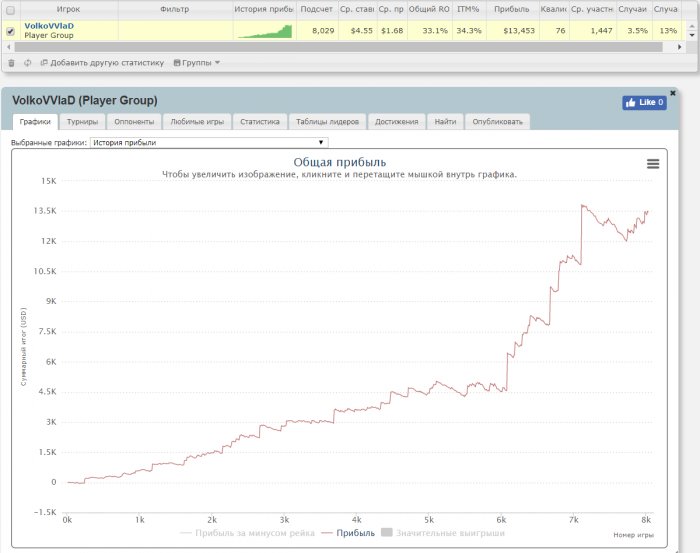The height and width of the screenshot is (553, 700).
Task: Toggle Прибыль за минусом рейка legend
Action: click(247, 533)
